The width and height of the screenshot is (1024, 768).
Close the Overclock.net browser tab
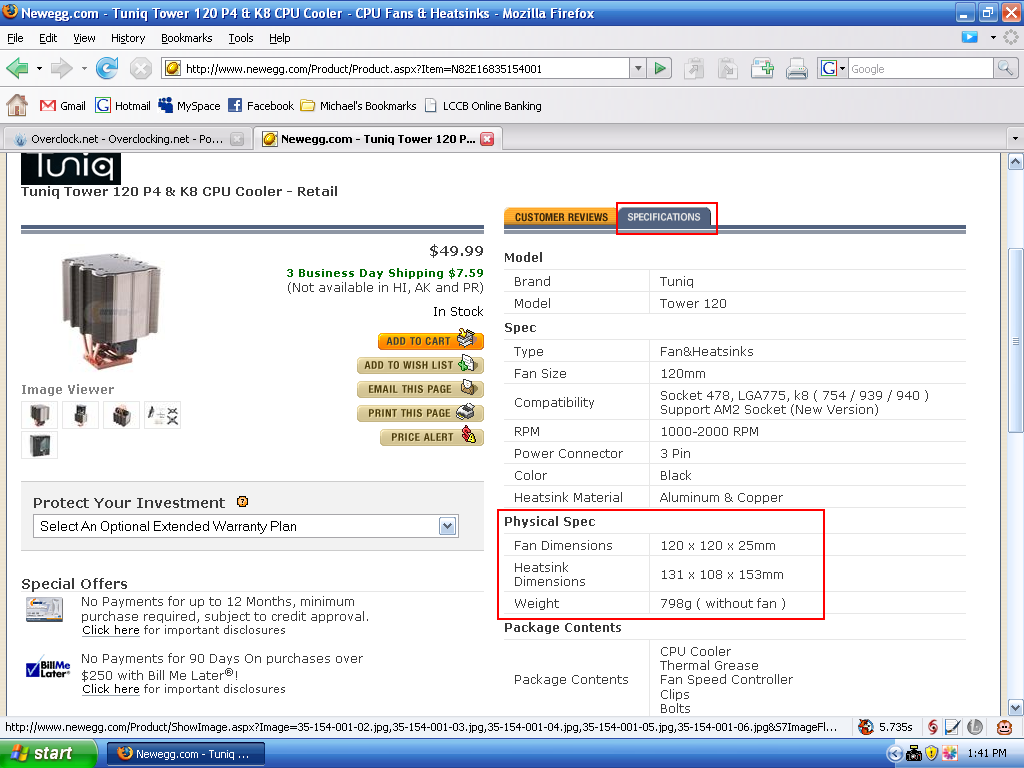[x=237, y=138]
